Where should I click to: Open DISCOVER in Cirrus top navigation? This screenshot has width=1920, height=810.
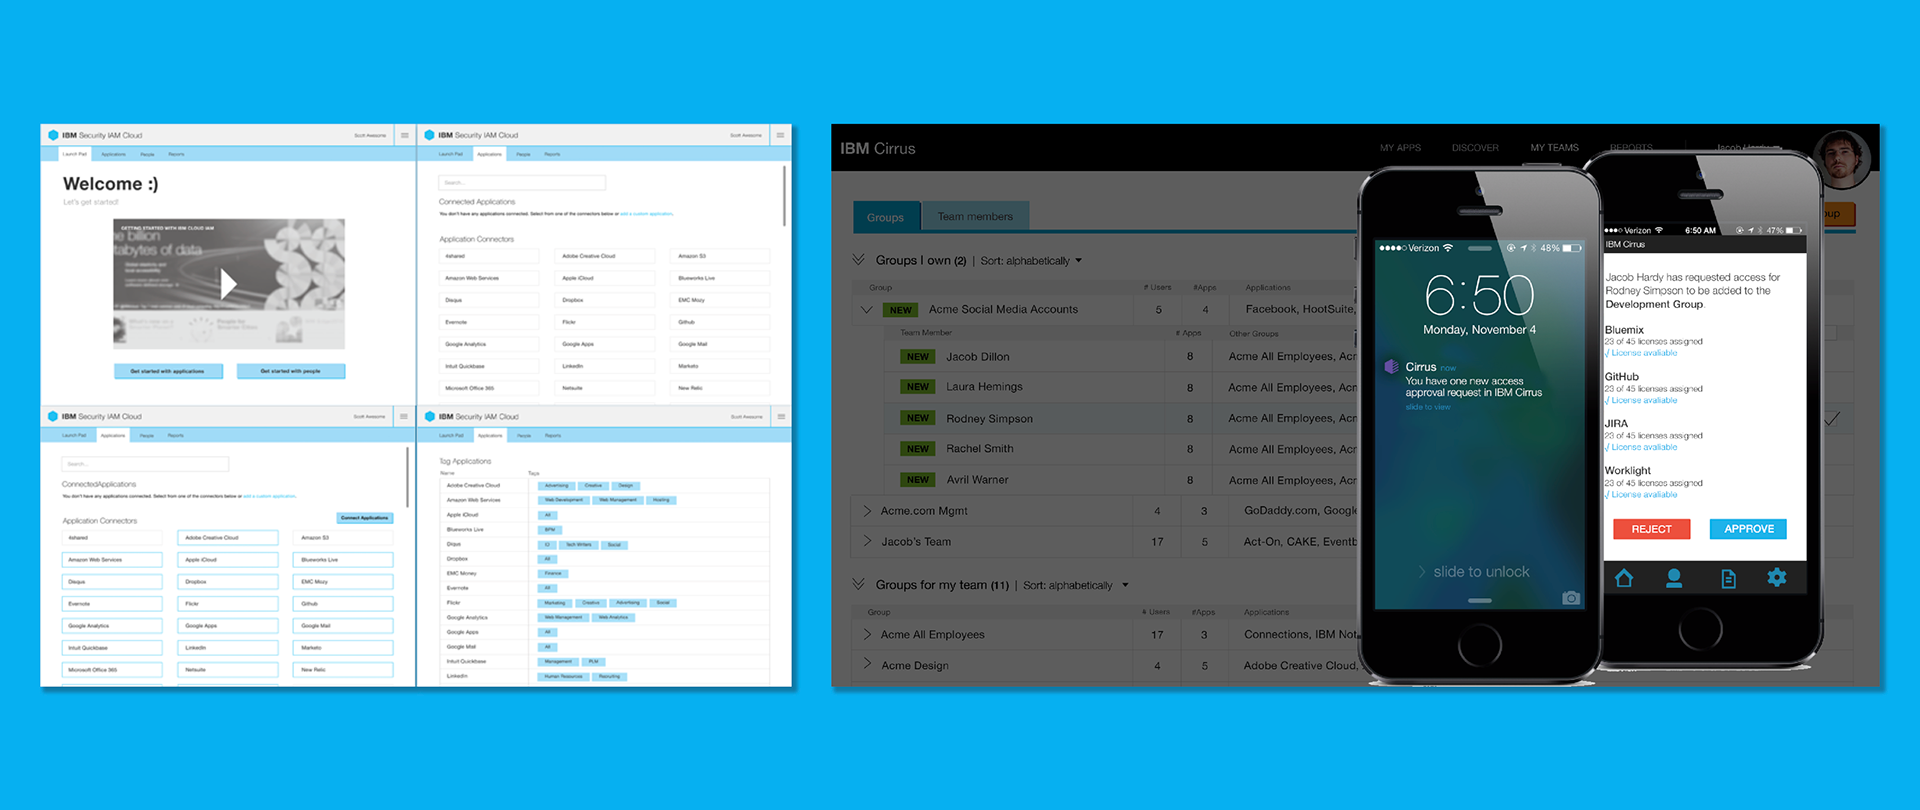(1475, 148)
